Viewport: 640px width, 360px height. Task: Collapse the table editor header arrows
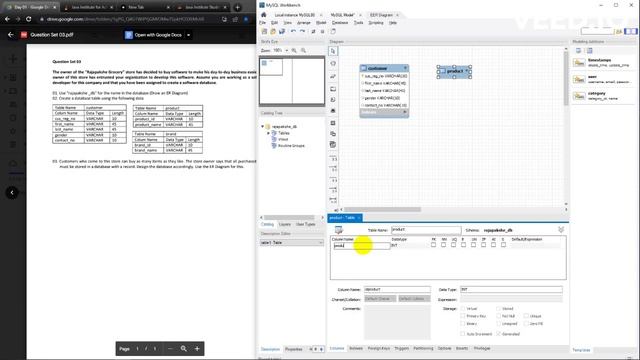click(x=561, y=230)
